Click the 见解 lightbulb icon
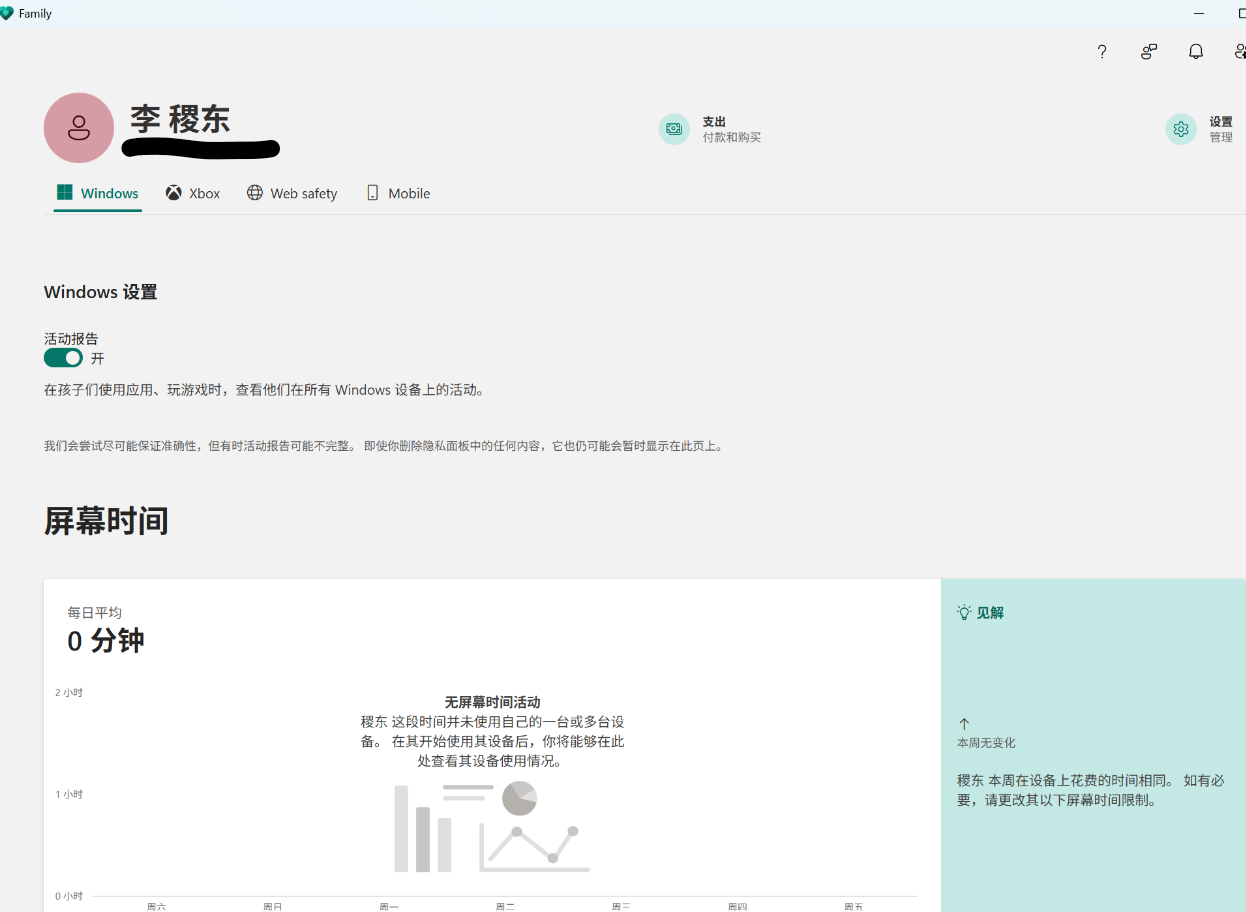Screen dimensions: 1246x912 click(x=964, y=612)
